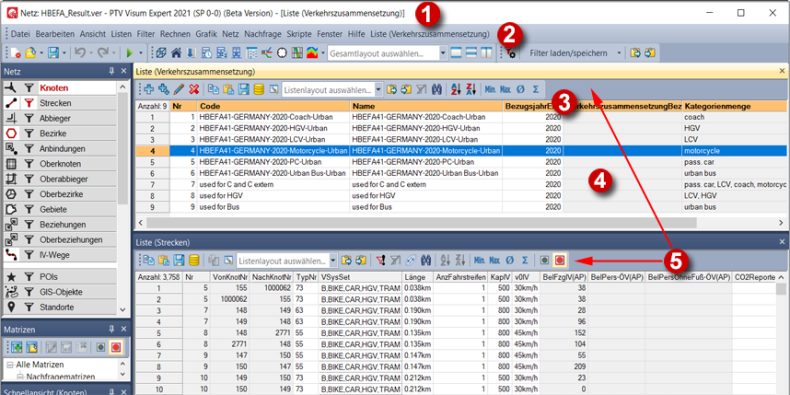The height and width of the screenshot is (395, 790).
Task: Sort descending Z-A in Verkehrszusammensetzung list
Action: point(471,90)
